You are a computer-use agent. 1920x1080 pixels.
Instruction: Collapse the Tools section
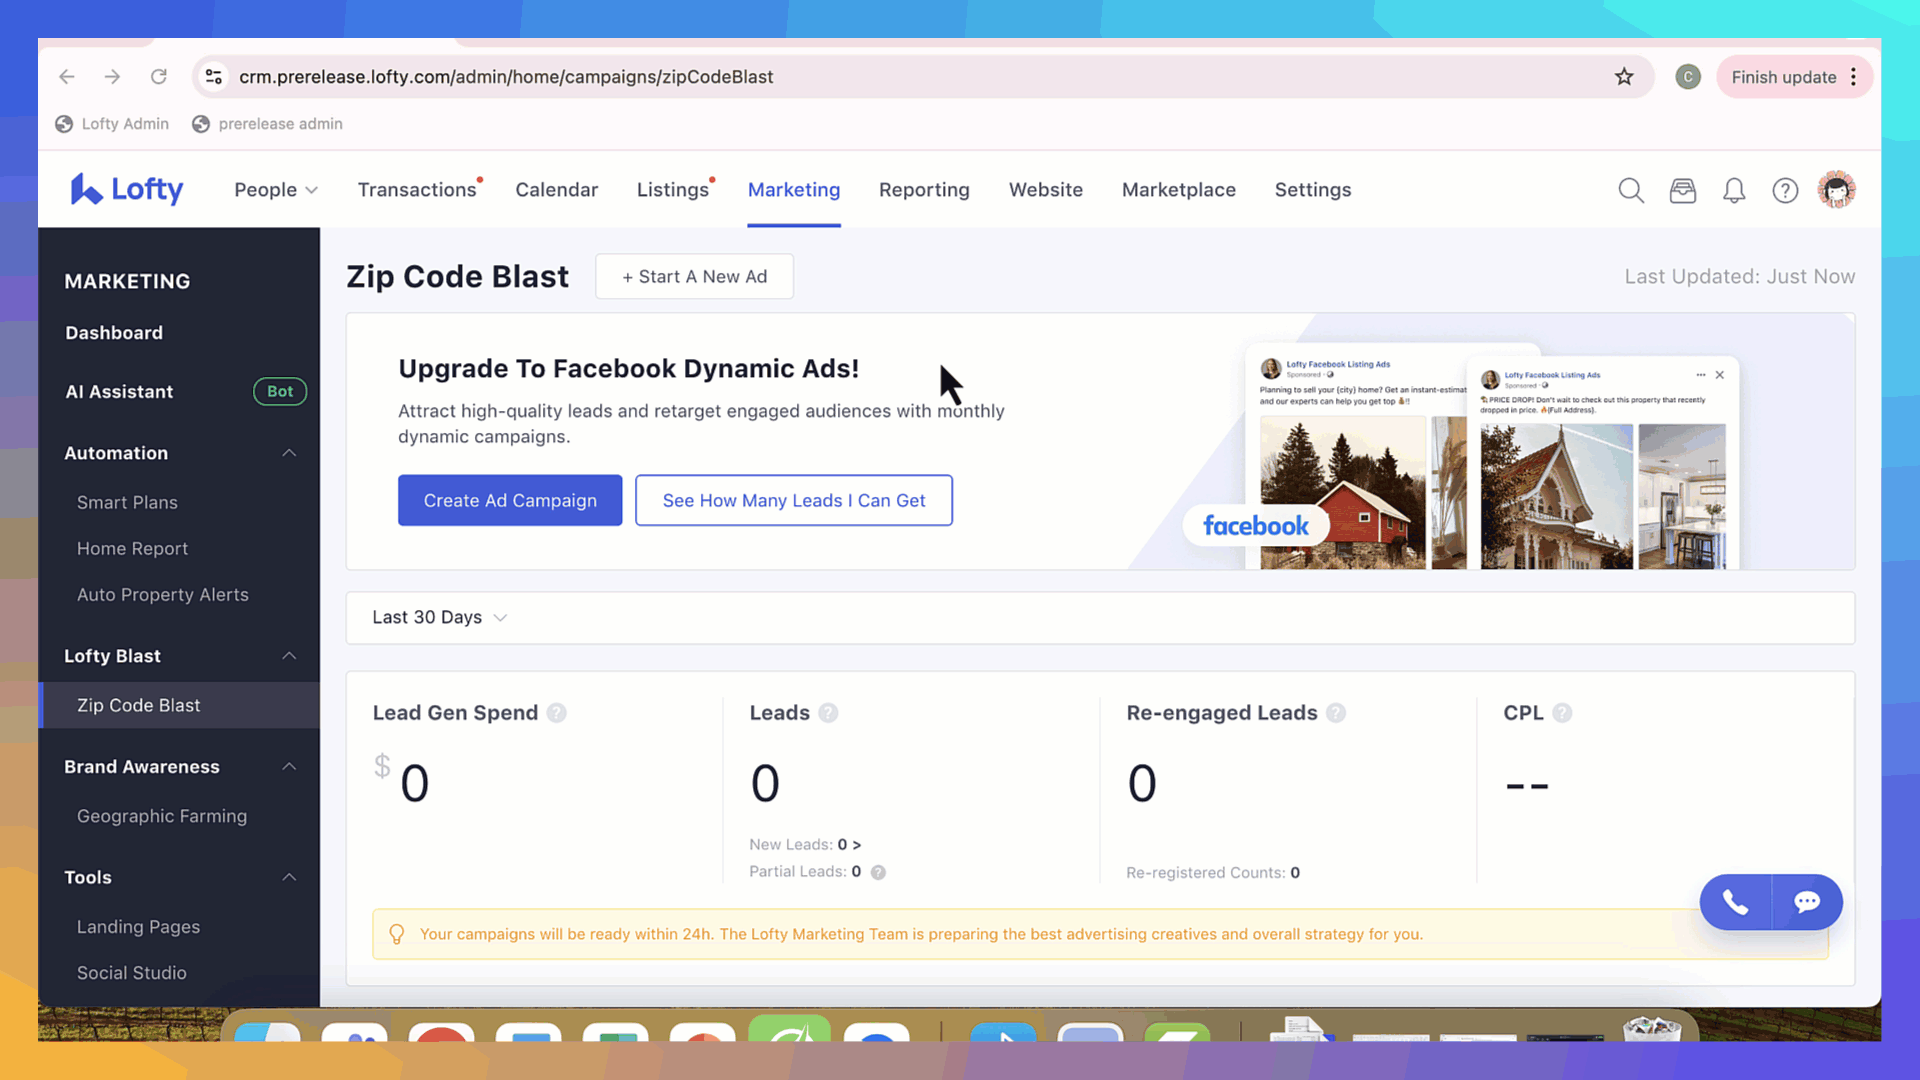pos(289,877)
